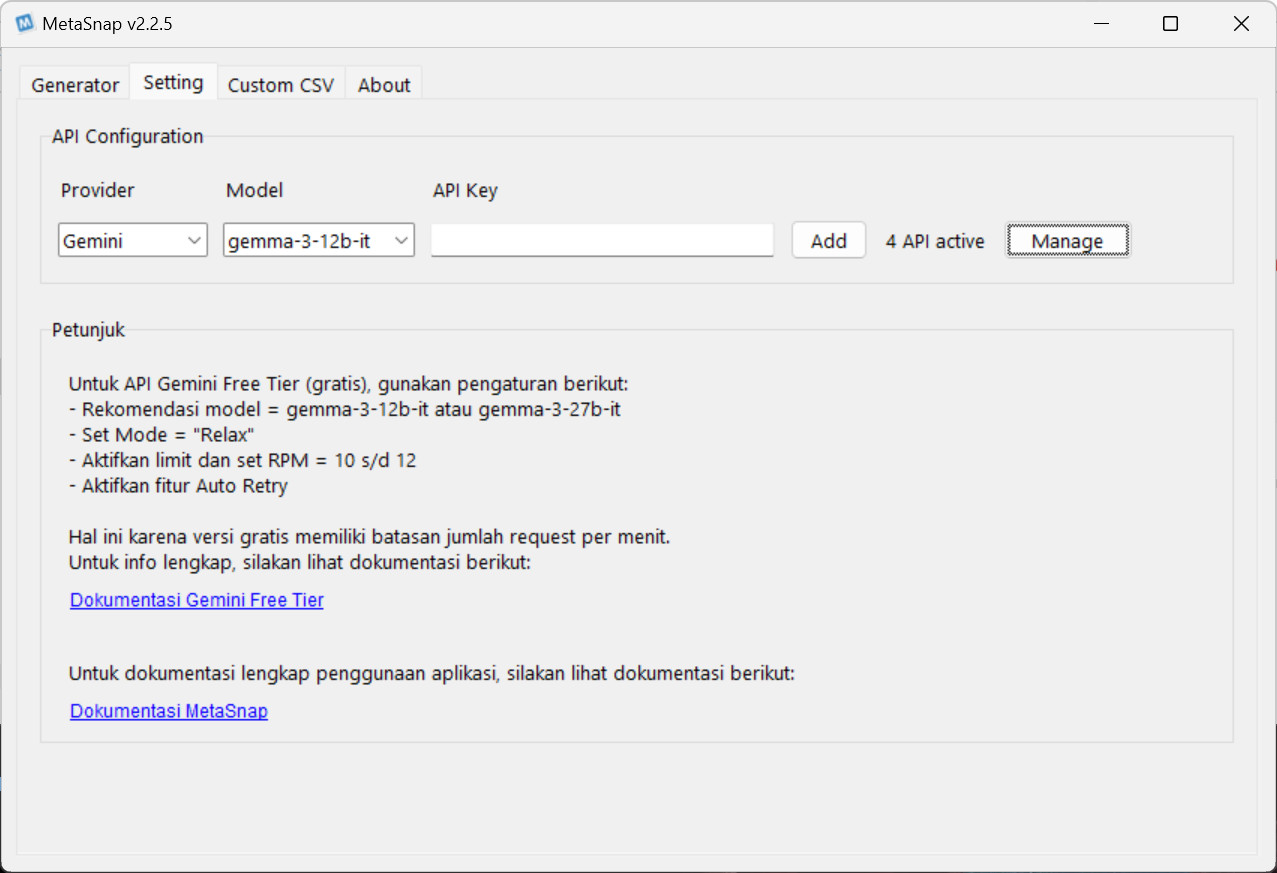
Task: Focus the API Key input field
Action: (602, 240)
